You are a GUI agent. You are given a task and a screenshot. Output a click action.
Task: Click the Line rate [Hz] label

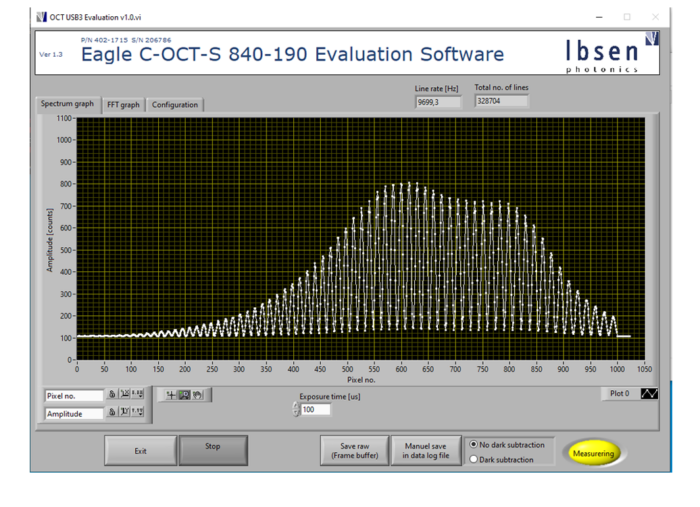point(436,88)
